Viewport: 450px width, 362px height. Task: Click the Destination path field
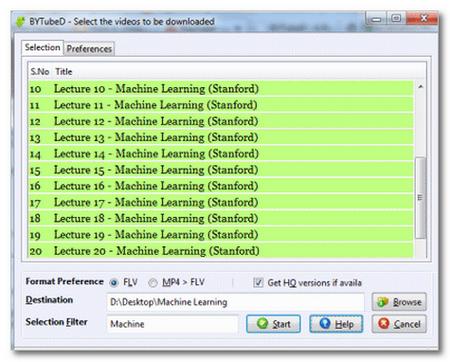pos(235,302)
